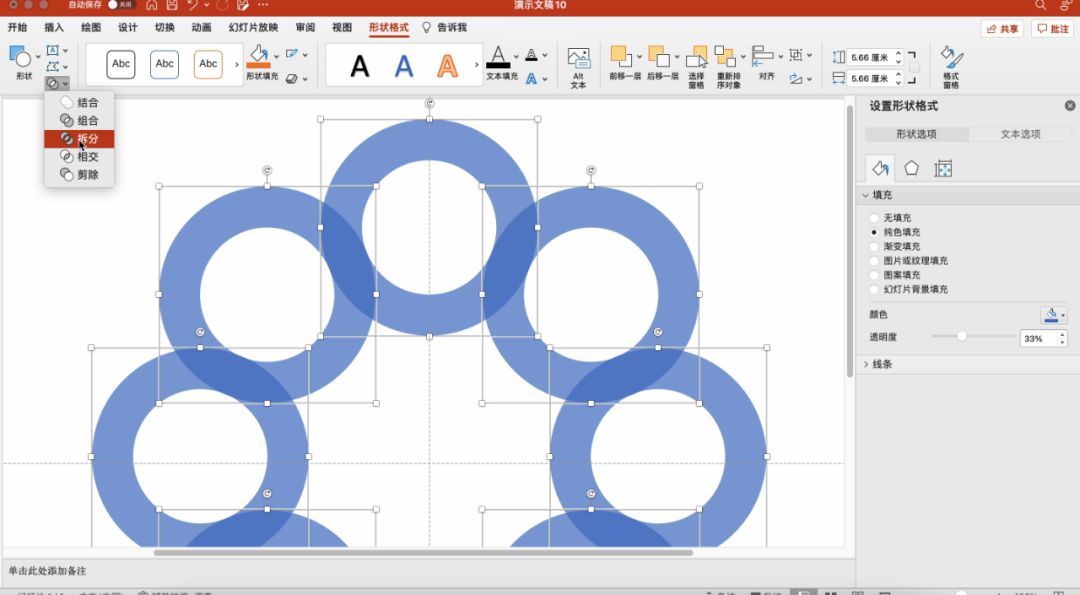
Task: Switch to the 插入 tab
Action: 54,28
